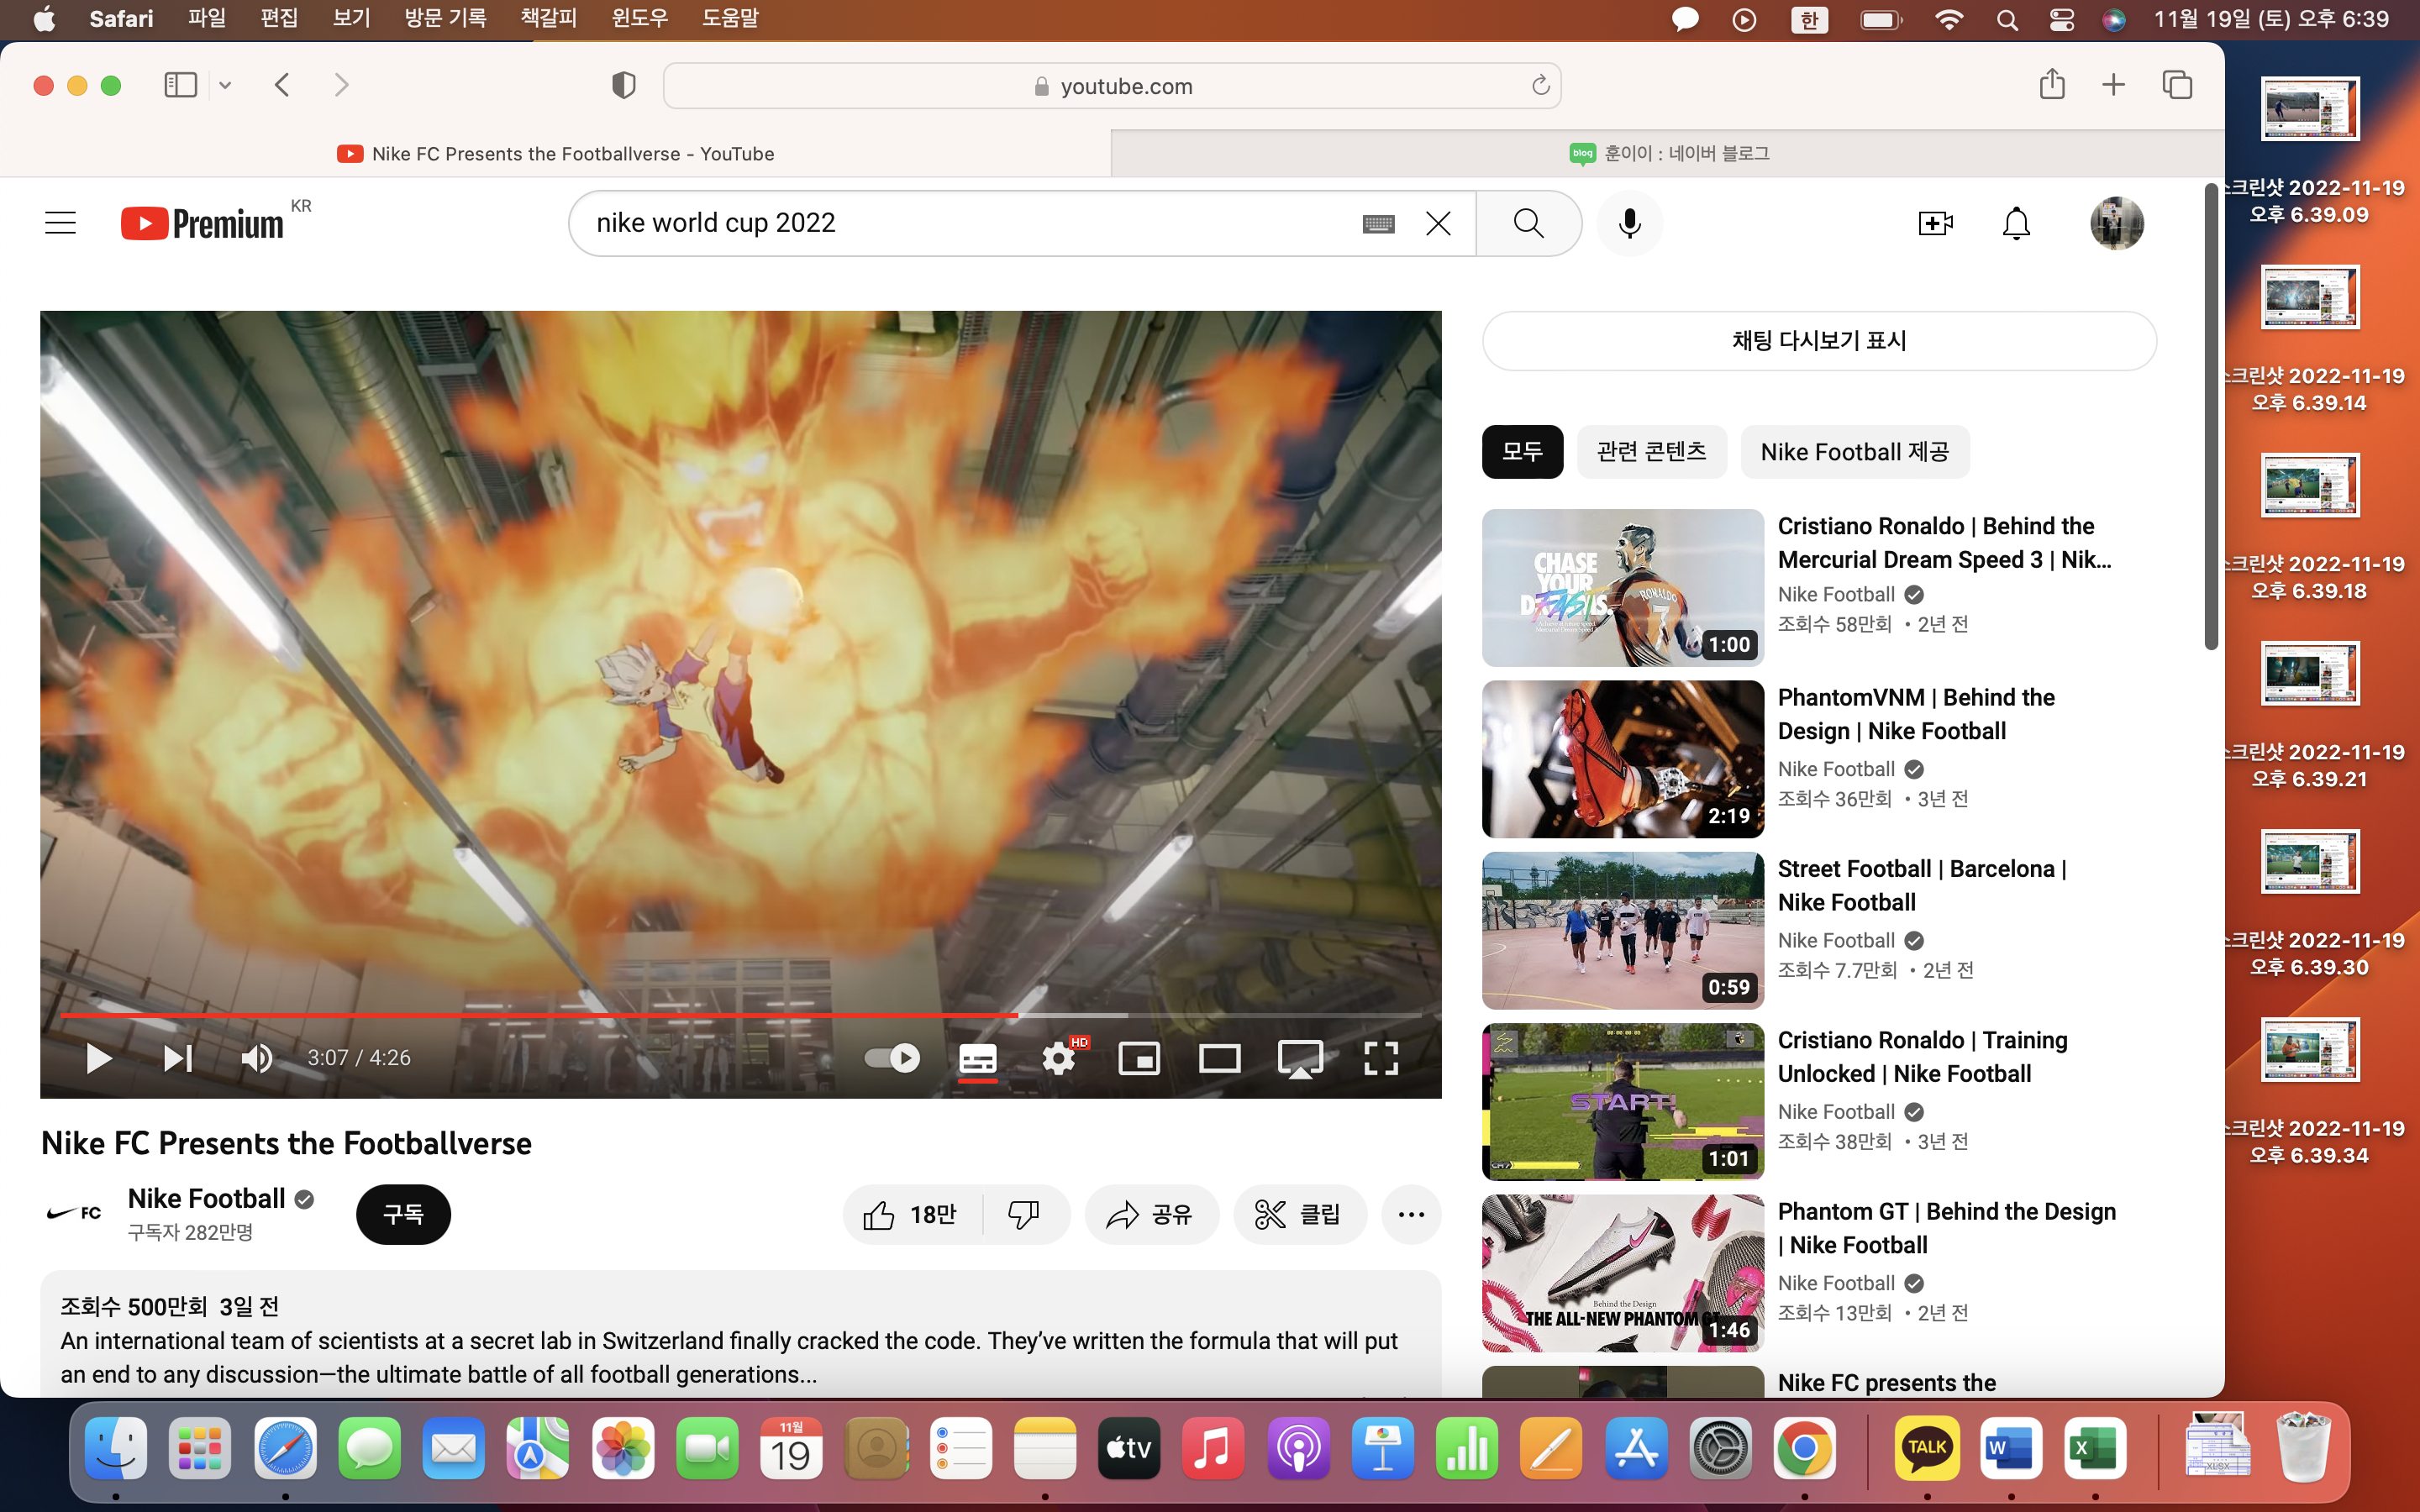Open 'Cristiano Ronaldo | Training Unlocked' title
This screenshot has width=2420, height=1512.
click(1922, 1057)
